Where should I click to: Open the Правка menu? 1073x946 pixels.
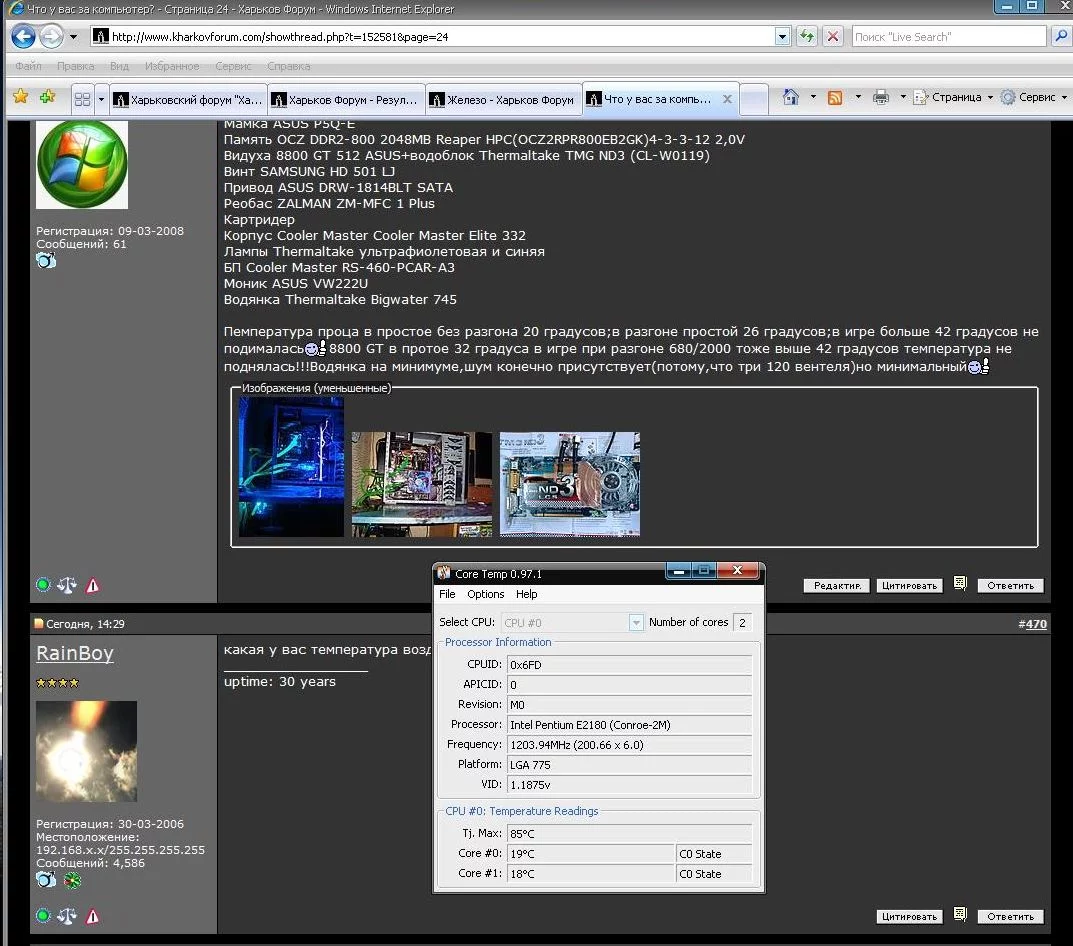pyautogui.click(x=75, y=66)
